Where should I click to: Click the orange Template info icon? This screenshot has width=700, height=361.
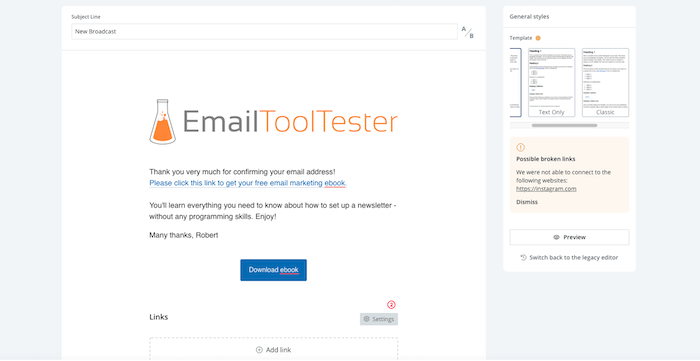click(x=538, y=38)
